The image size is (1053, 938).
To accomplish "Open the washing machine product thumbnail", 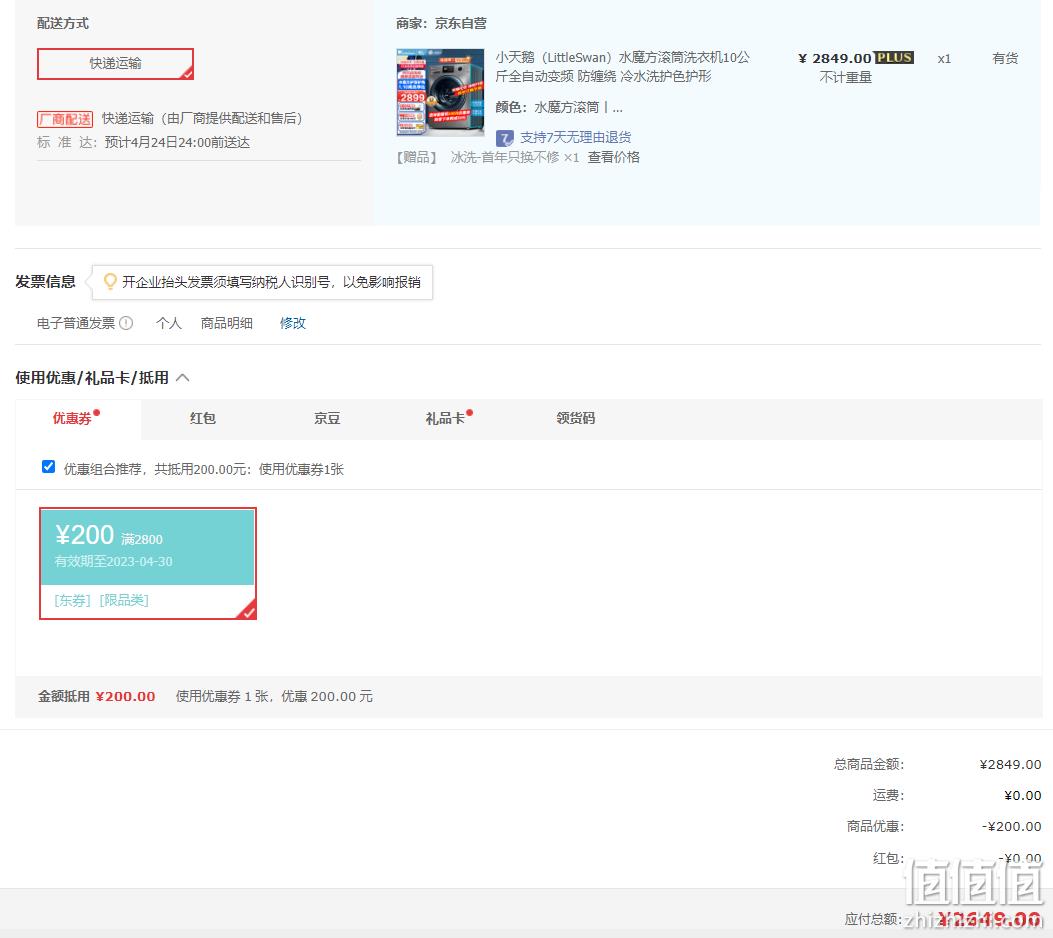I will (440, 92).
